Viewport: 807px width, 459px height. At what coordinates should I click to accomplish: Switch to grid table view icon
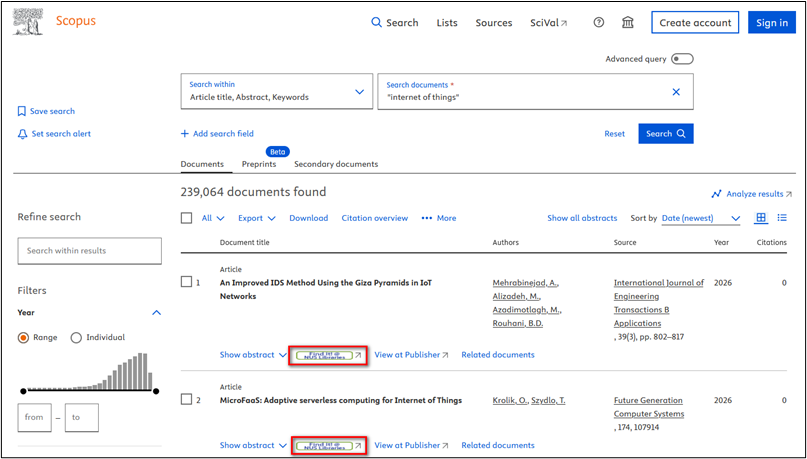pyautogui.click(x=761, y=218)
